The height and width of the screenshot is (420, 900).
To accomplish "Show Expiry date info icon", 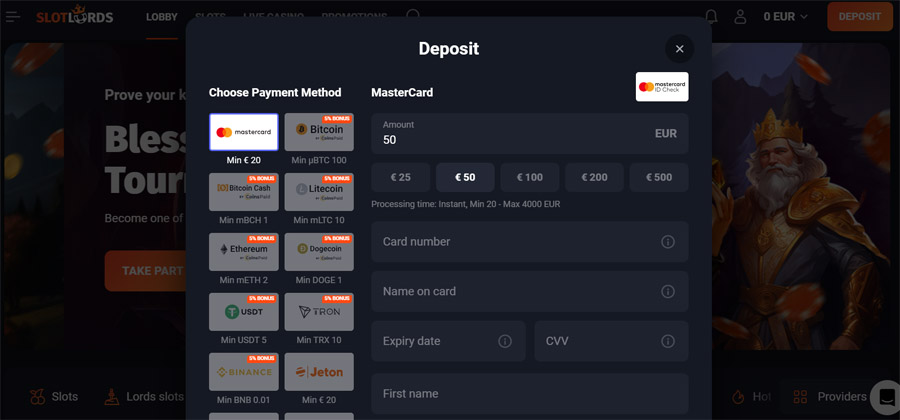I will [x=505, y=341].
